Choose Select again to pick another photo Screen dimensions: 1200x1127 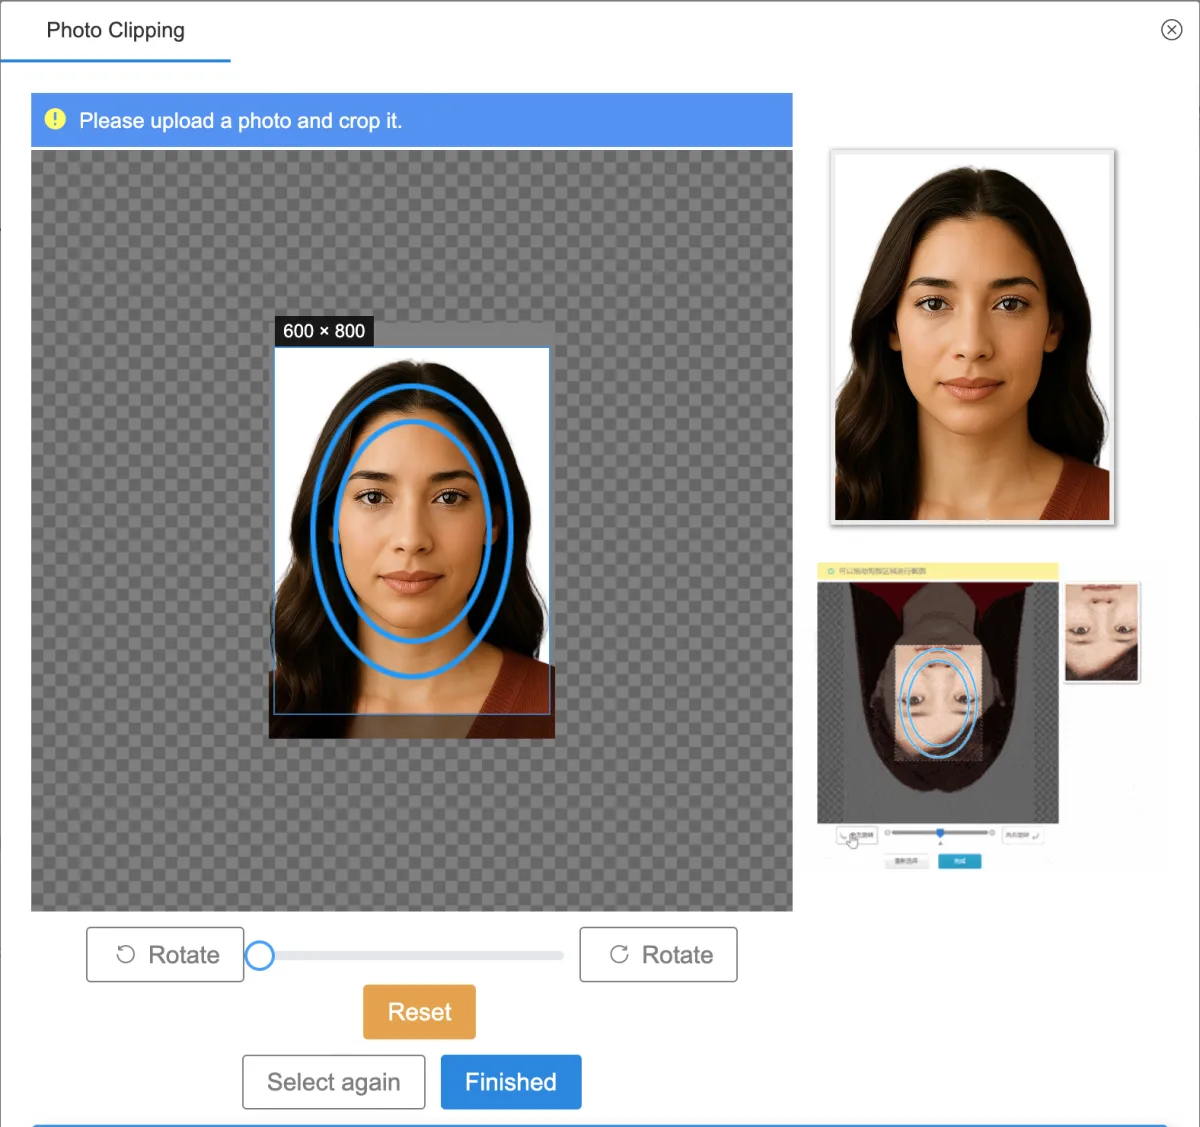333,1082
